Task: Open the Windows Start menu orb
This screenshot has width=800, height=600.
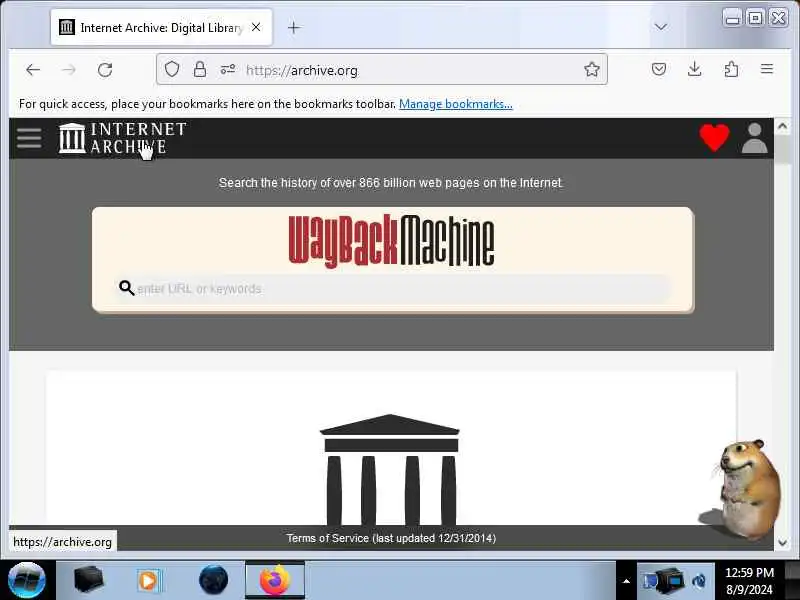Action: tap(27, 581)
